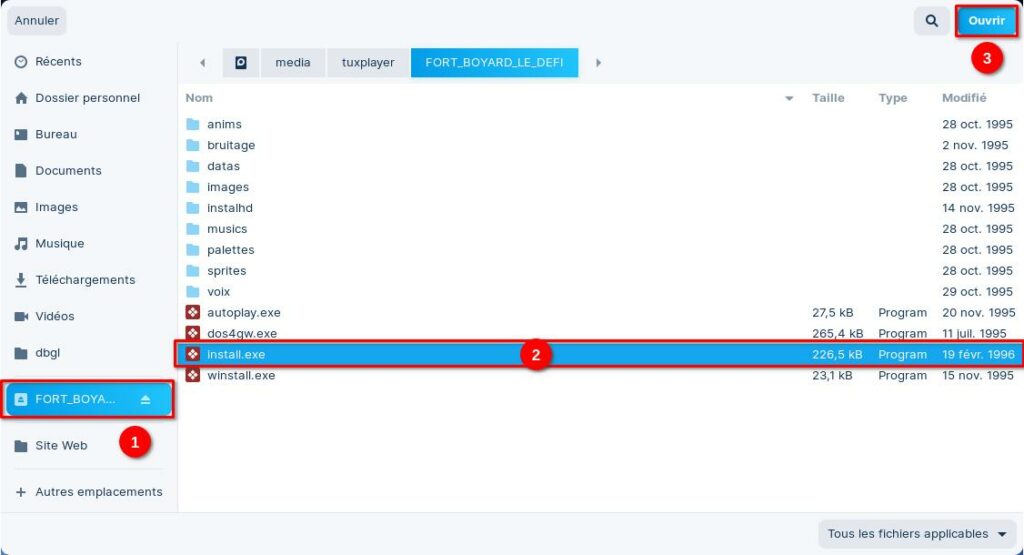Click the sort arrow in the Nom column

click(789, 98)
